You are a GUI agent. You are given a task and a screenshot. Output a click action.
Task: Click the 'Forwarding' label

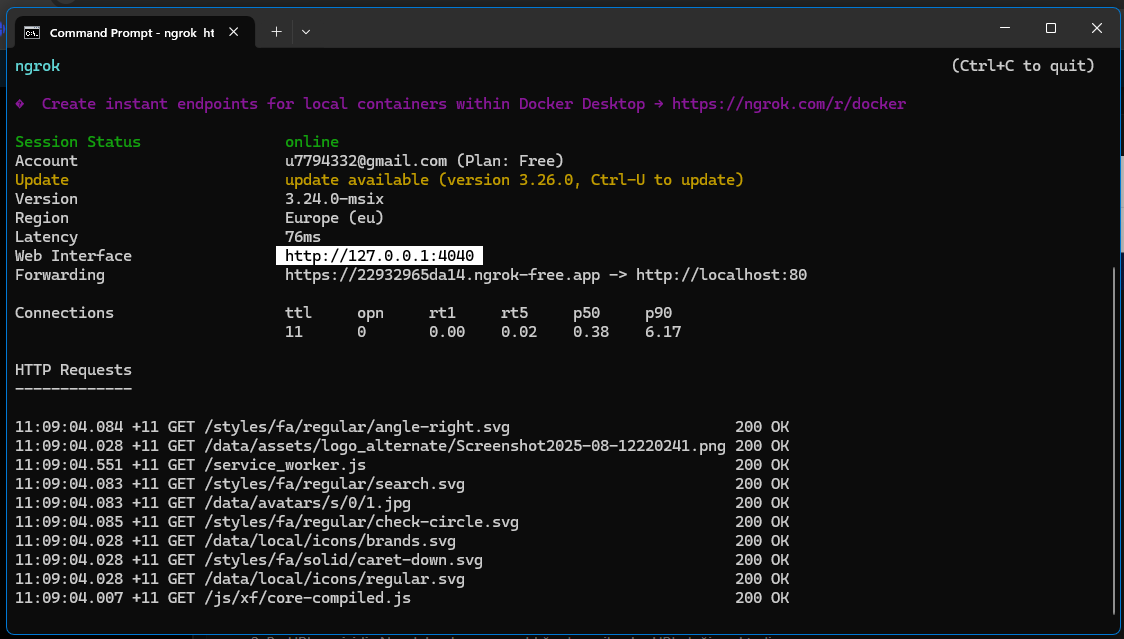pos(59,275)
